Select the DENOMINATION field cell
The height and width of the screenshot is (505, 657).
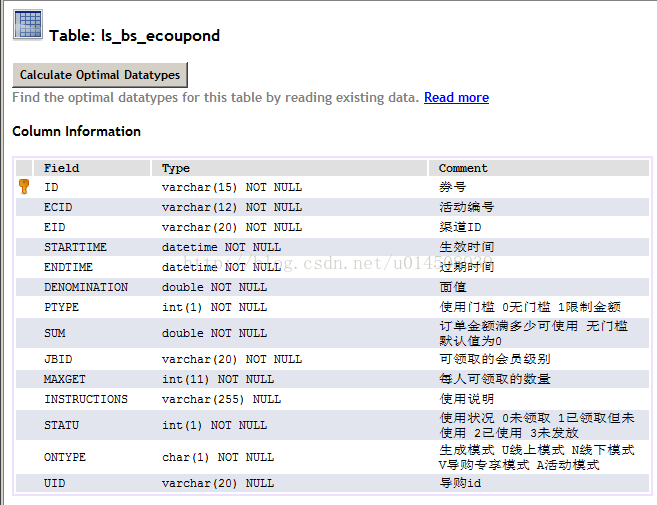pyautogui.click(x=92, y=287)
